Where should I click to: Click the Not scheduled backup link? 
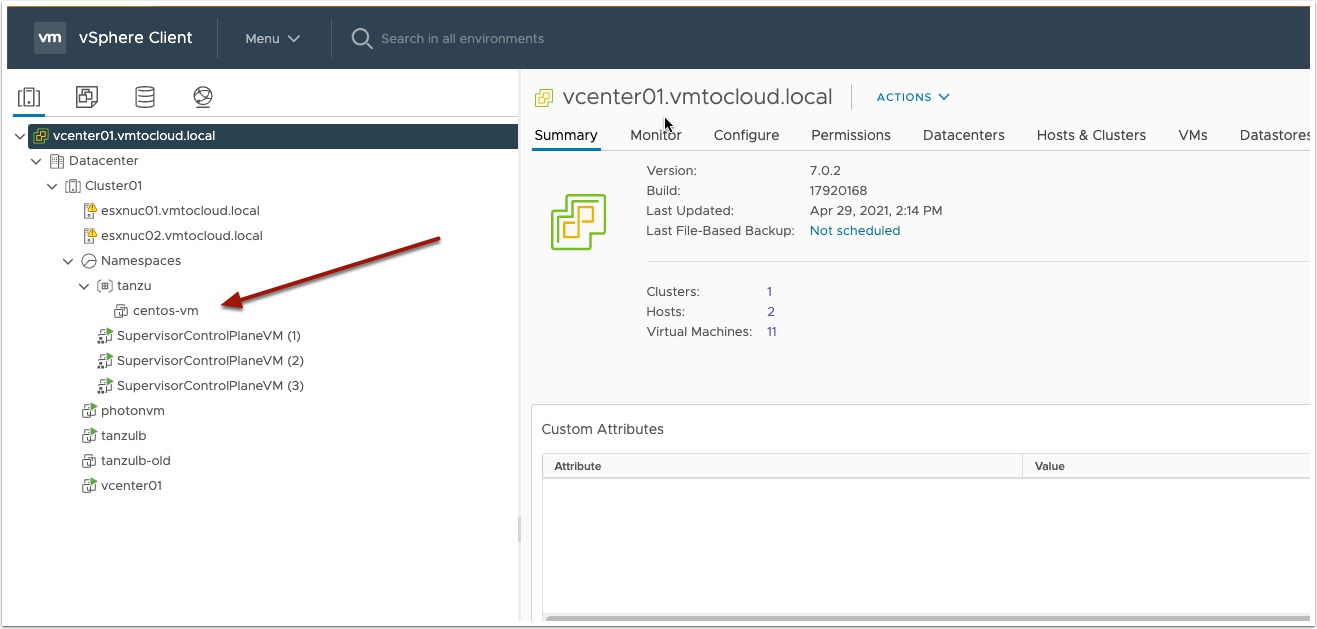(x=855, y=231)
